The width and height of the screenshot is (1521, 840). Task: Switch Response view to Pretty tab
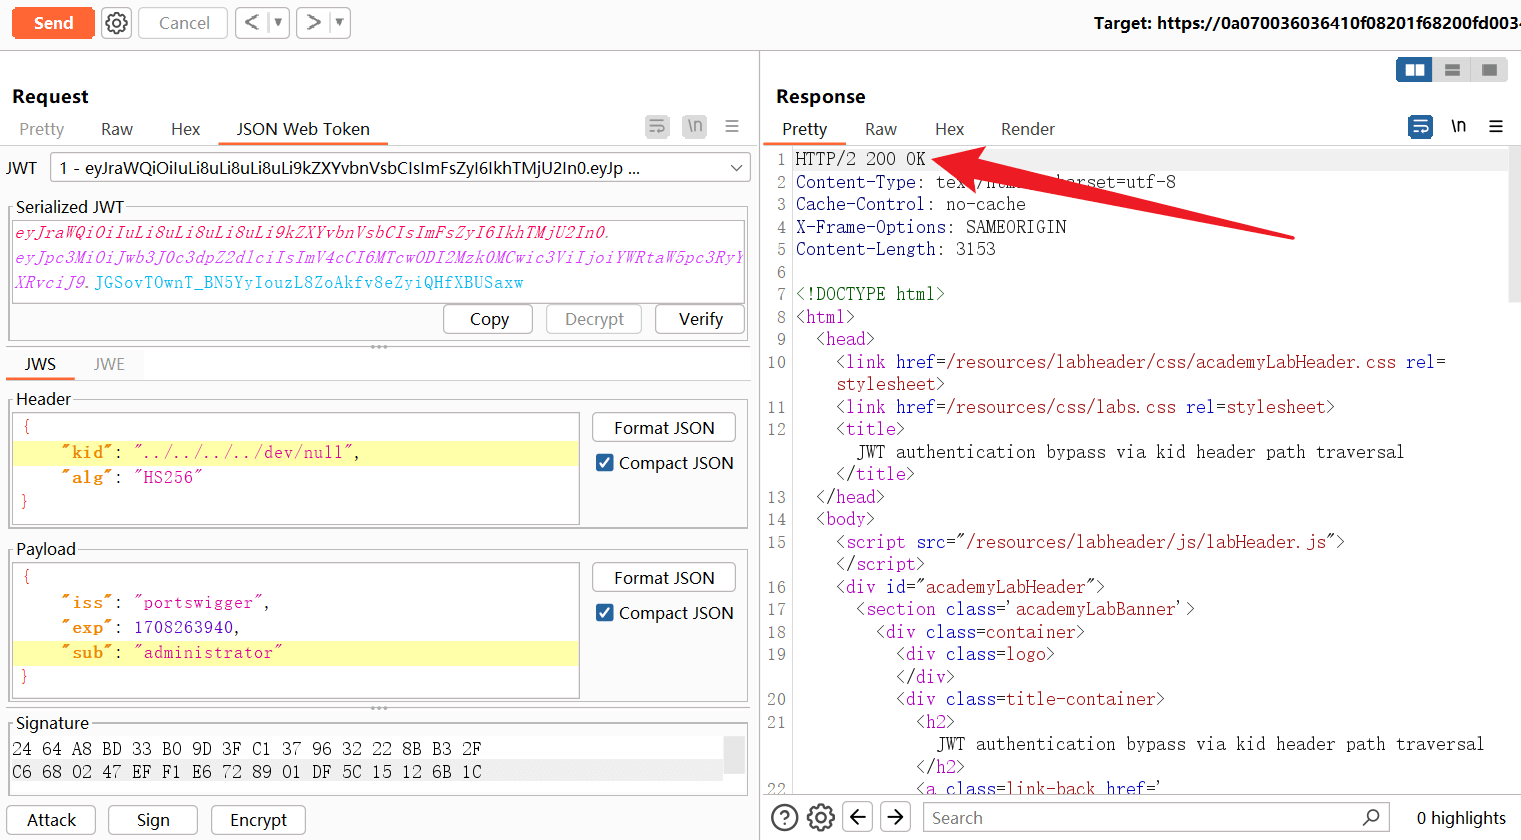click(804, 129)
